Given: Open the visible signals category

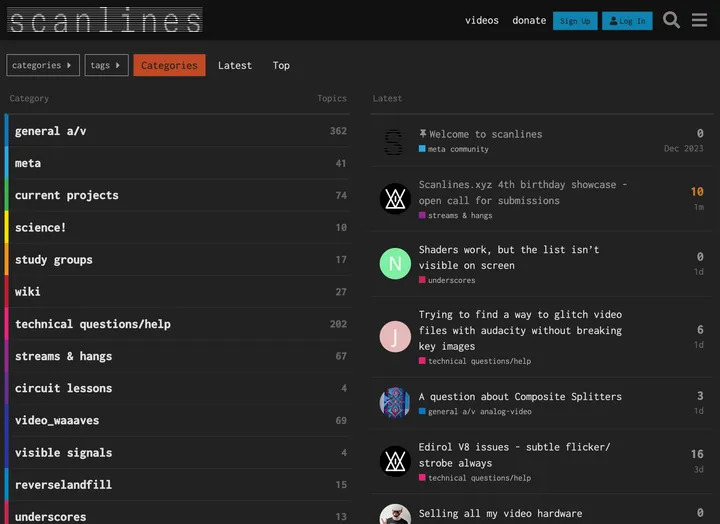Looking at the screenshot, I should [63, 453].
